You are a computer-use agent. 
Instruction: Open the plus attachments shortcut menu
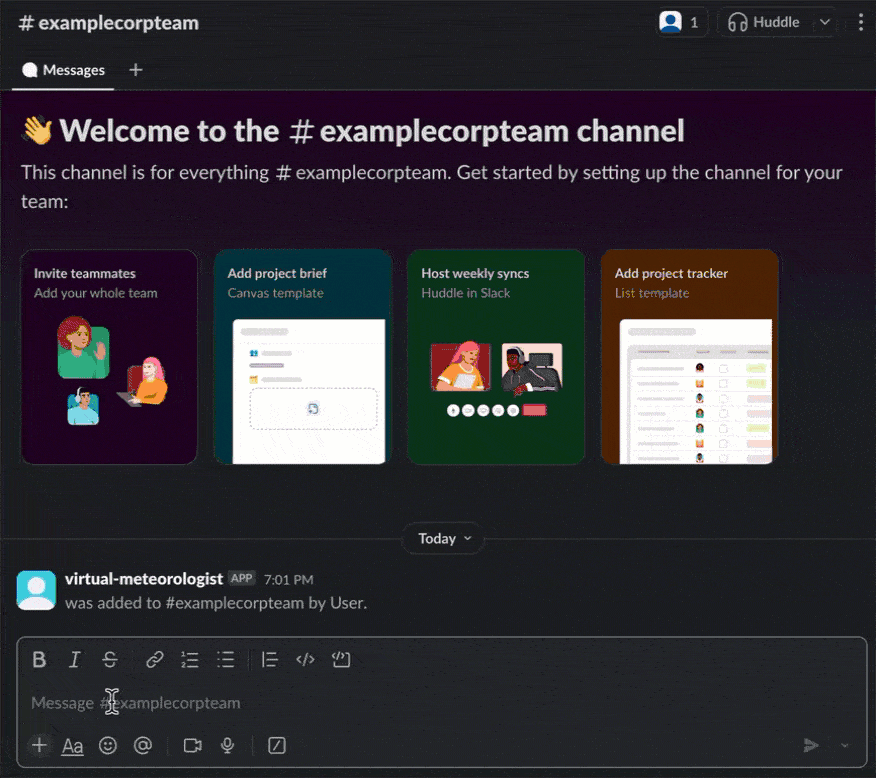point(39,745)
